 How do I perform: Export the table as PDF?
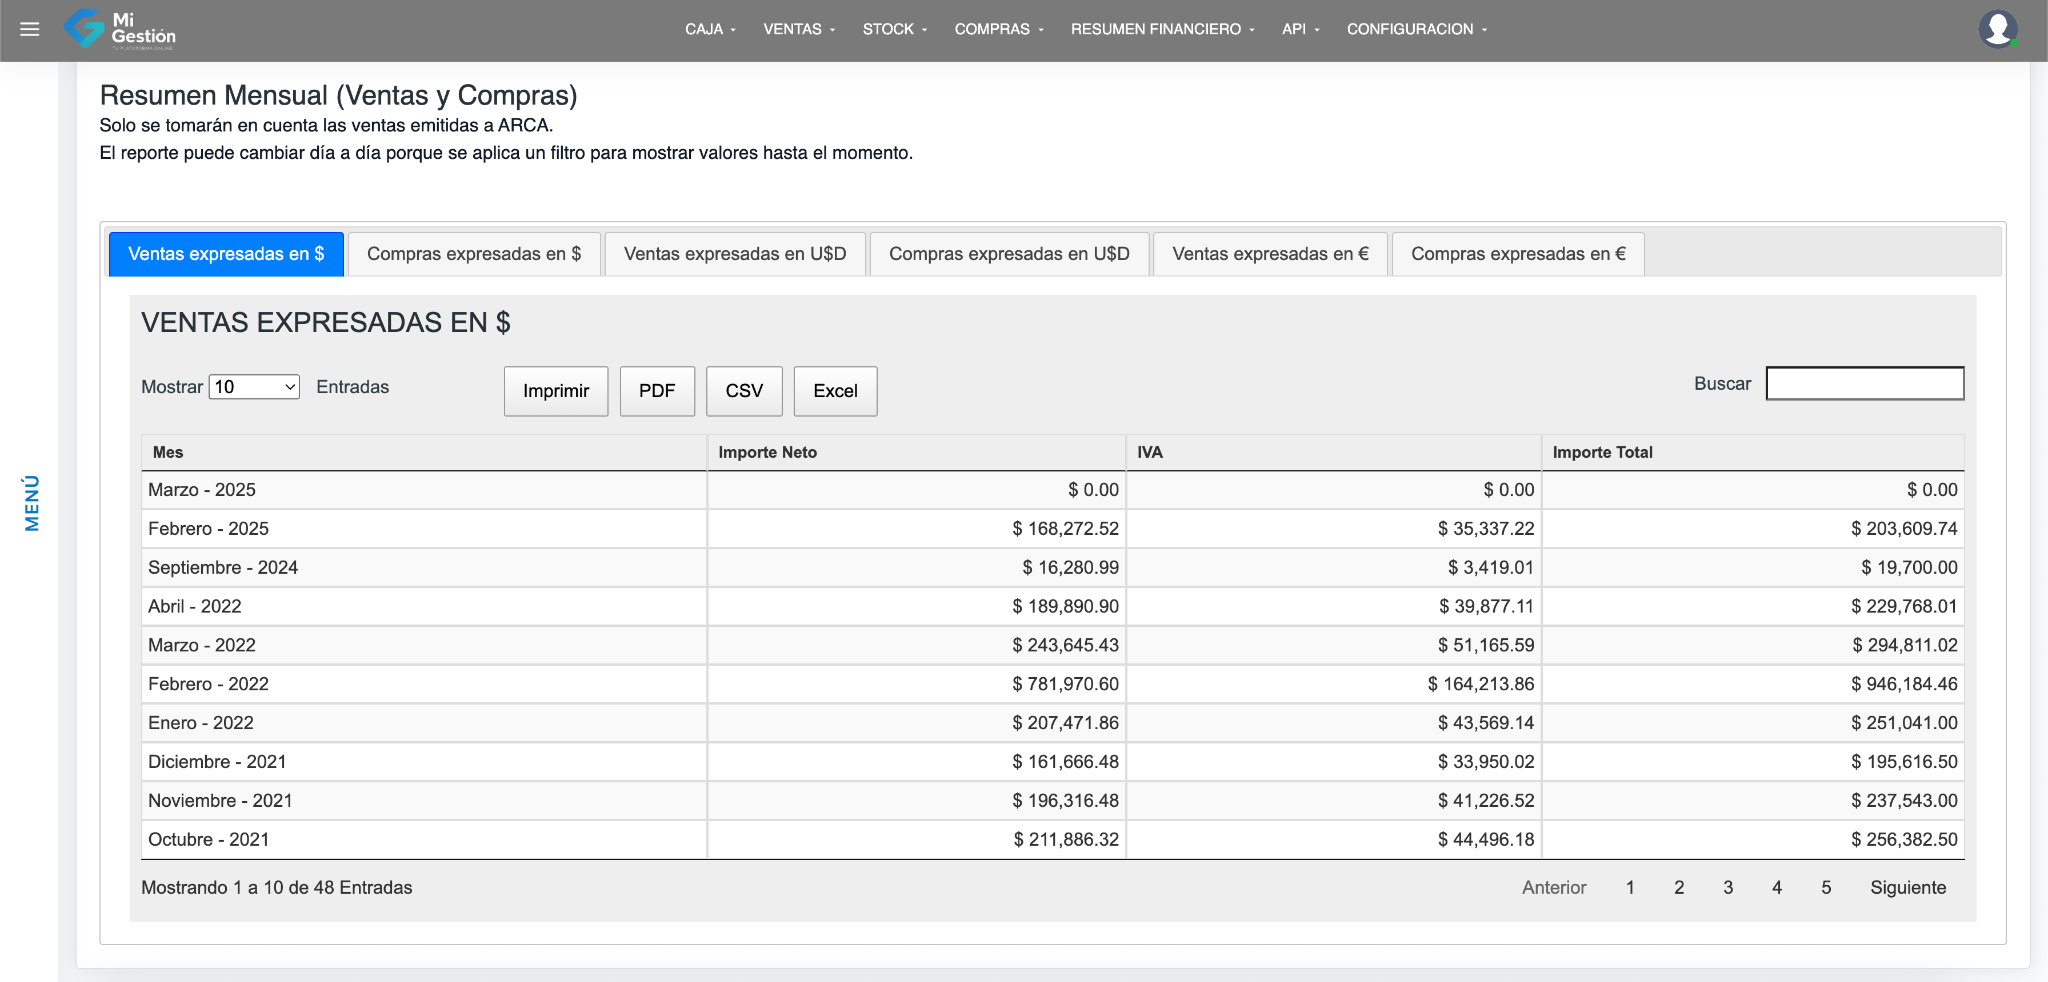click(657, 391)
